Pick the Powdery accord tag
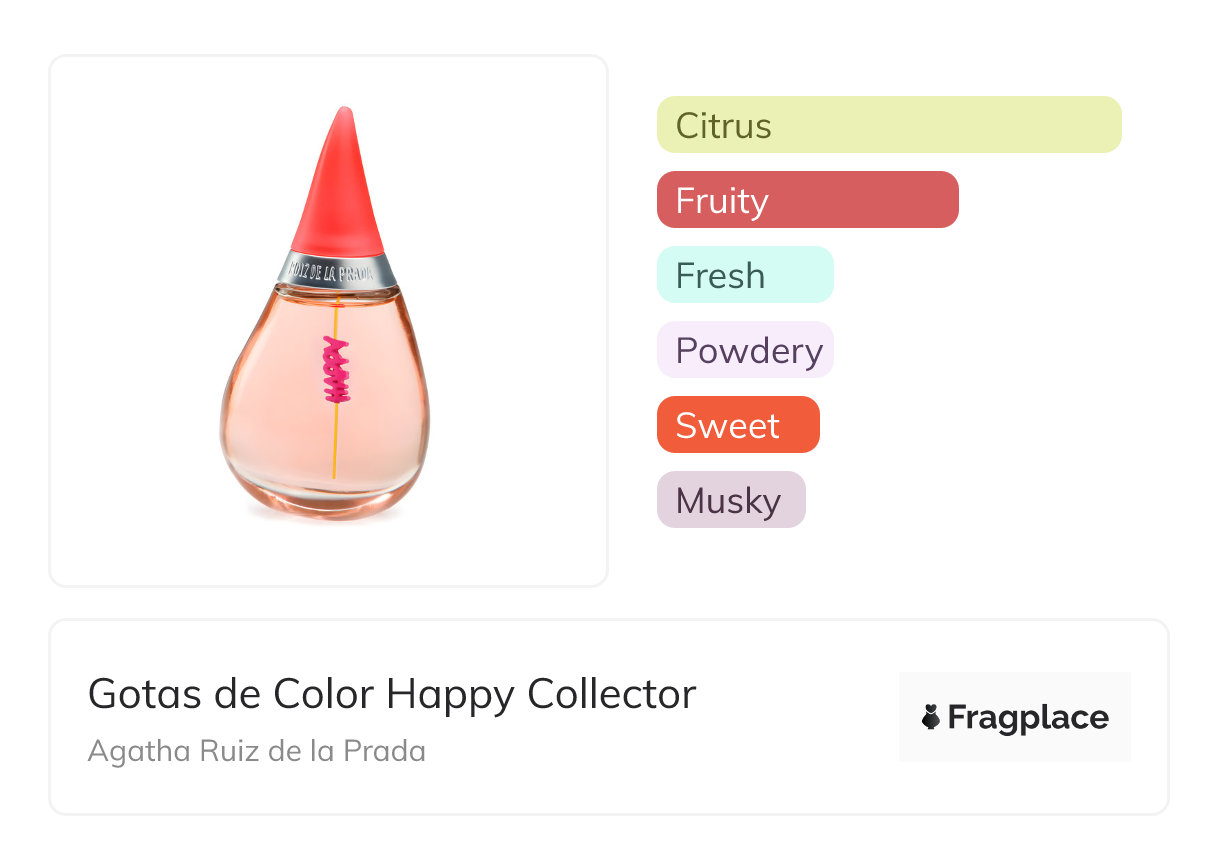The height and width of the screenshot is (864, 1218). pos(744,350)
